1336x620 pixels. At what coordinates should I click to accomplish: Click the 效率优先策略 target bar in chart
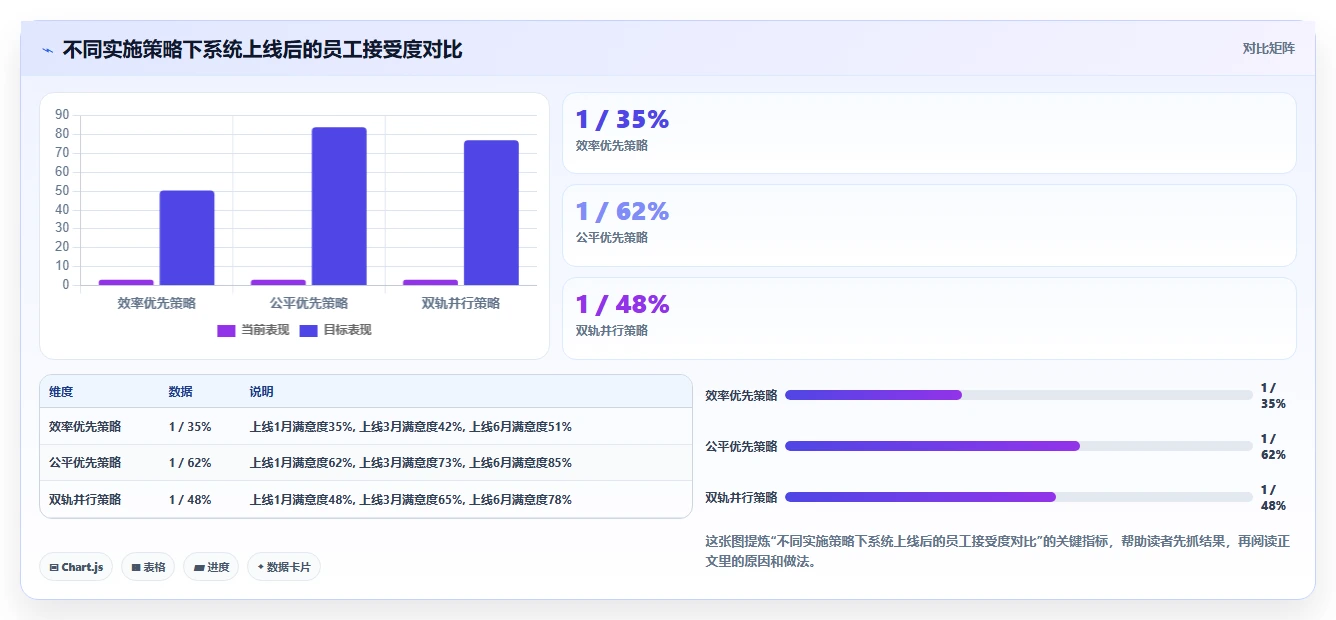[187, 238]
